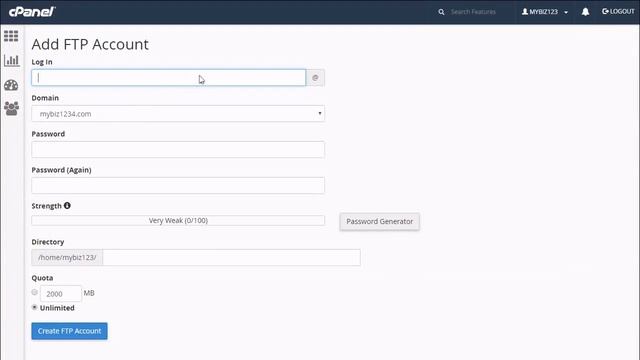Viewport: 640px width, 360px height.
Task: Select the Unlimited quota radio button
Action: pyautogui.click(x=35, y=307)
